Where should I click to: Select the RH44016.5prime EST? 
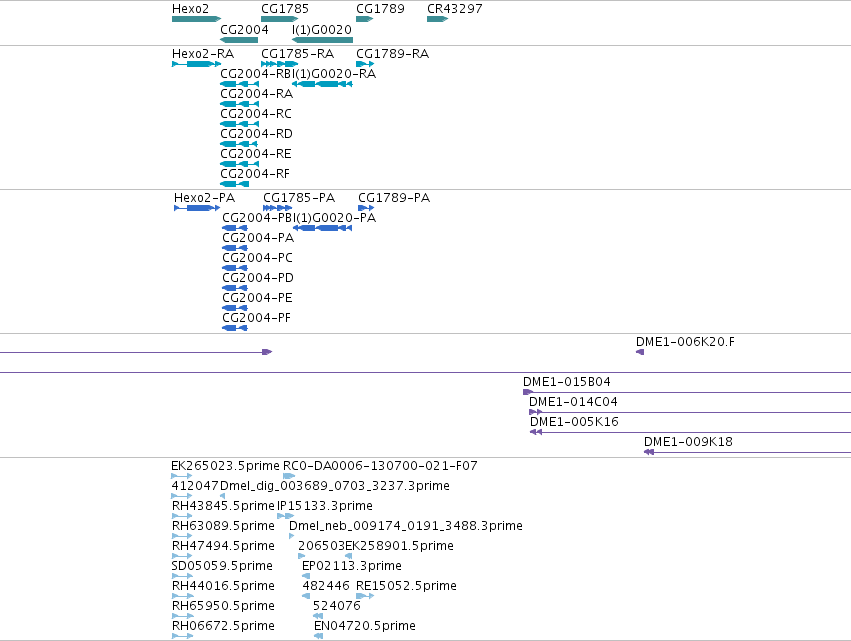tap(182, 596)
